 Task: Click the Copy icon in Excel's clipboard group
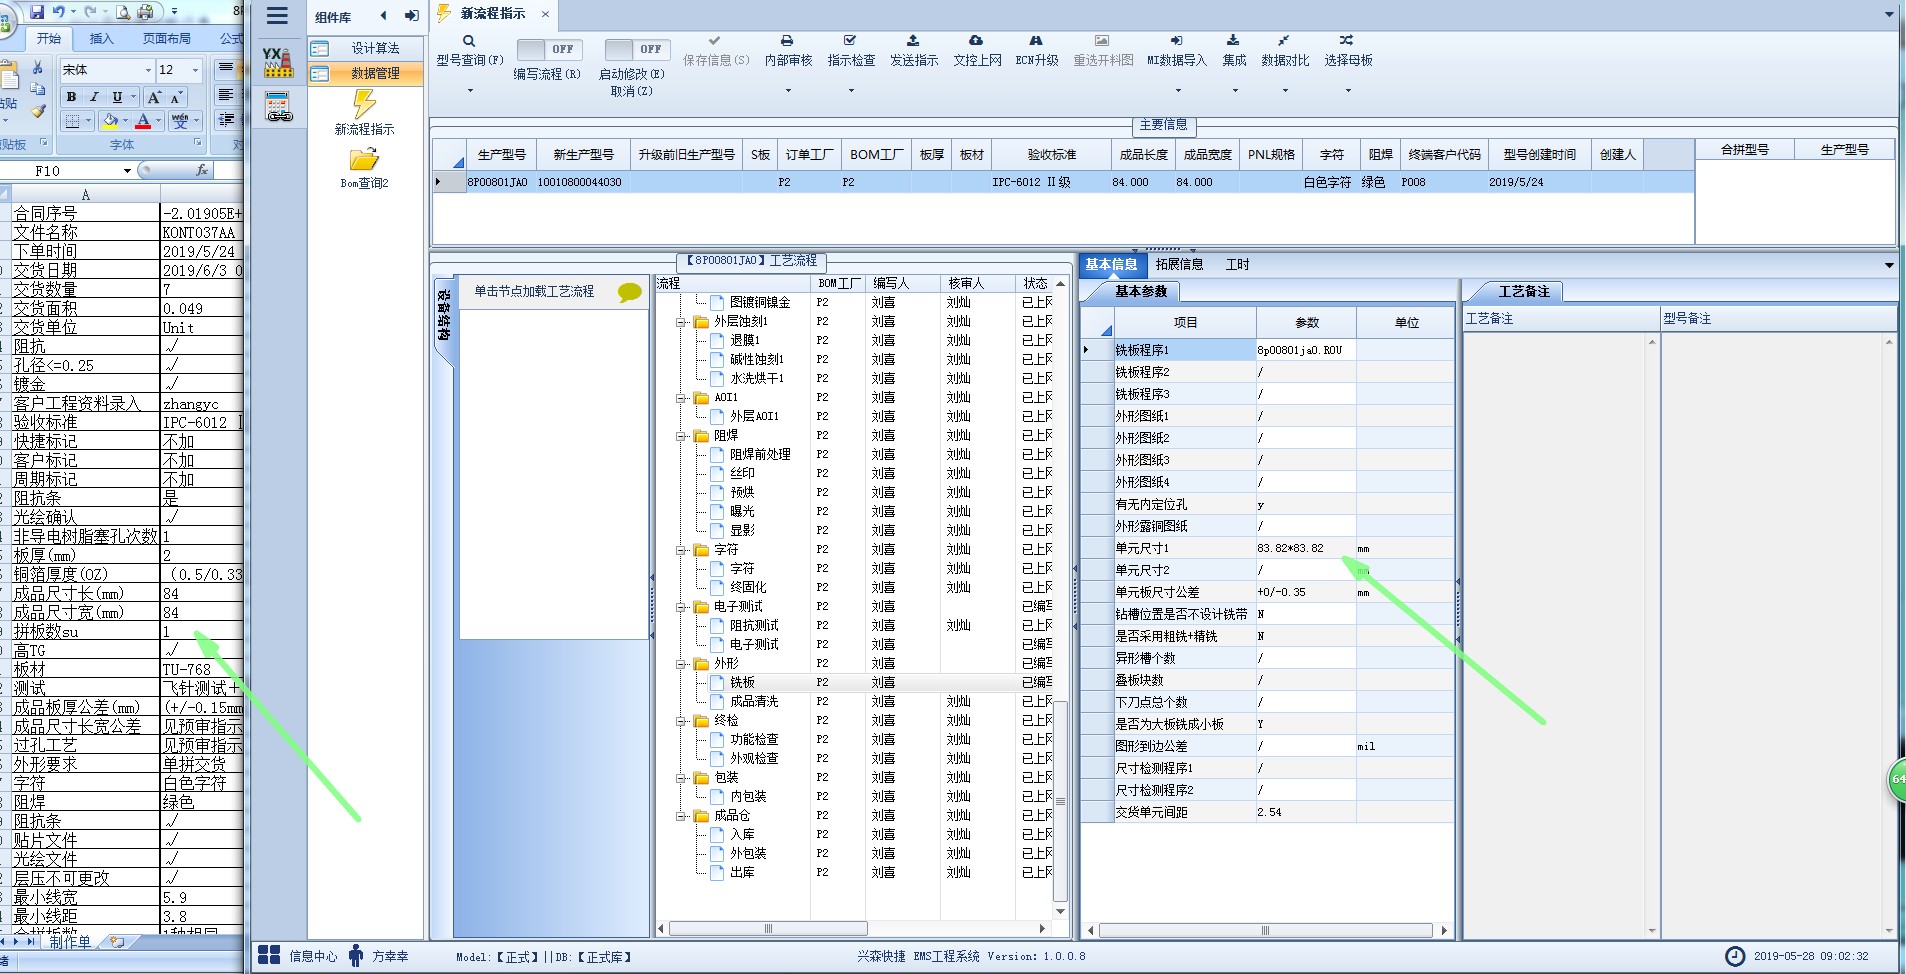pyautogui.click(x=37, y=90)
